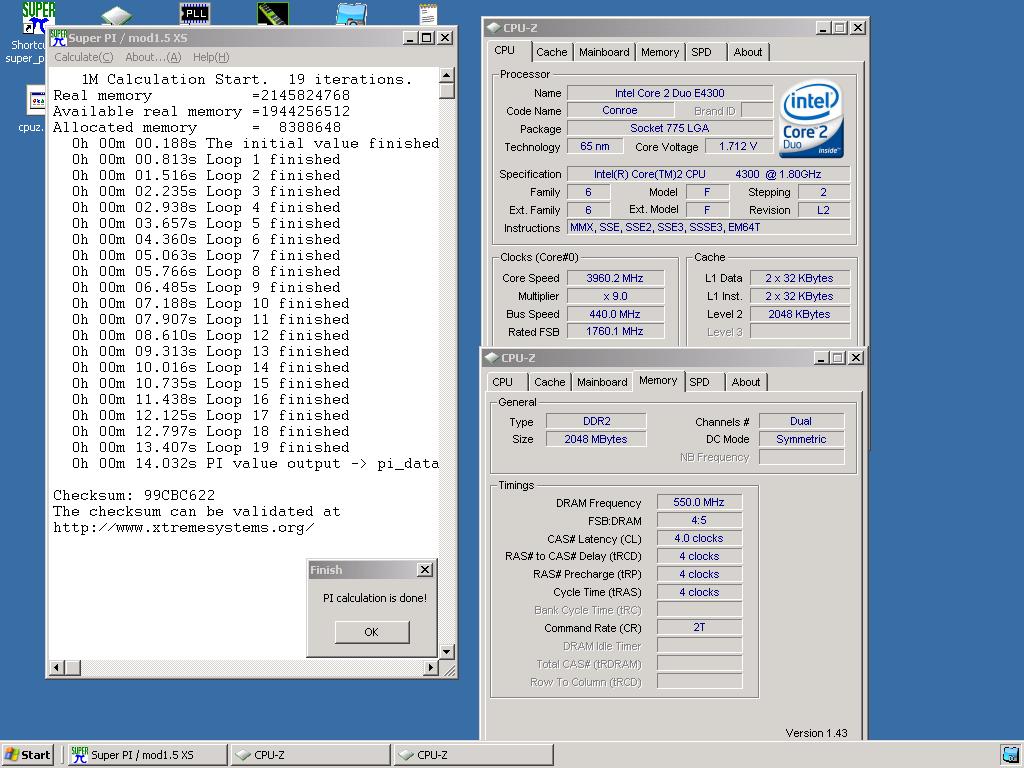Click the top CPU-Z window title icon

click(x=494, y=27)
